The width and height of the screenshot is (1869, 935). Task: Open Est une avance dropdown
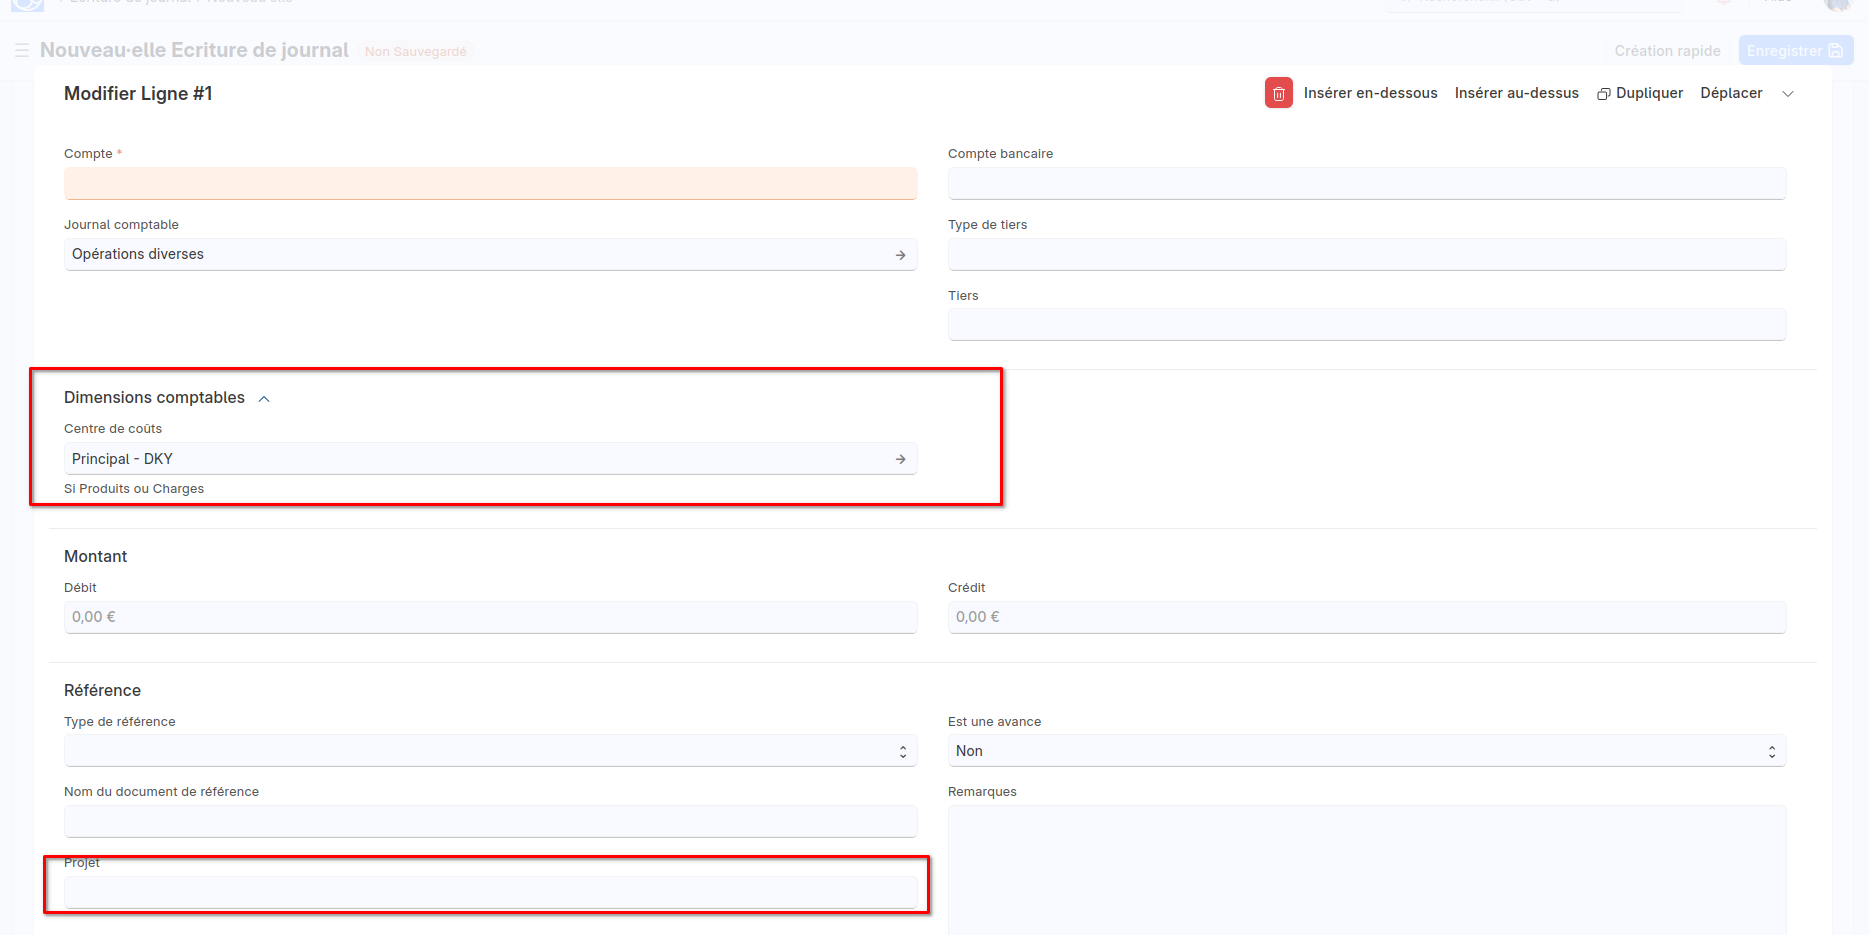[x=1366, y=751]
